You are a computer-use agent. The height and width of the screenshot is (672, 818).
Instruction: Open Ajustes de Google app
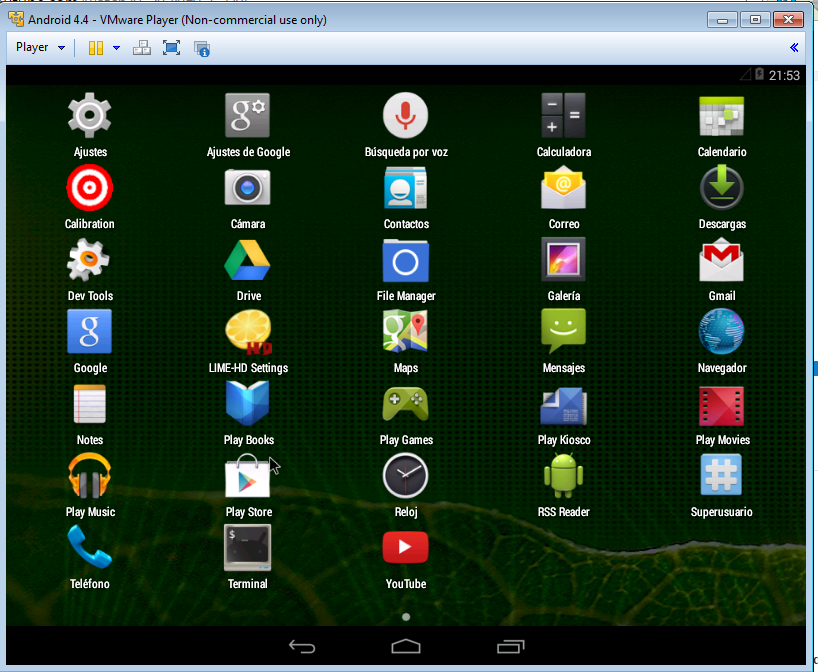coord(248,116)
